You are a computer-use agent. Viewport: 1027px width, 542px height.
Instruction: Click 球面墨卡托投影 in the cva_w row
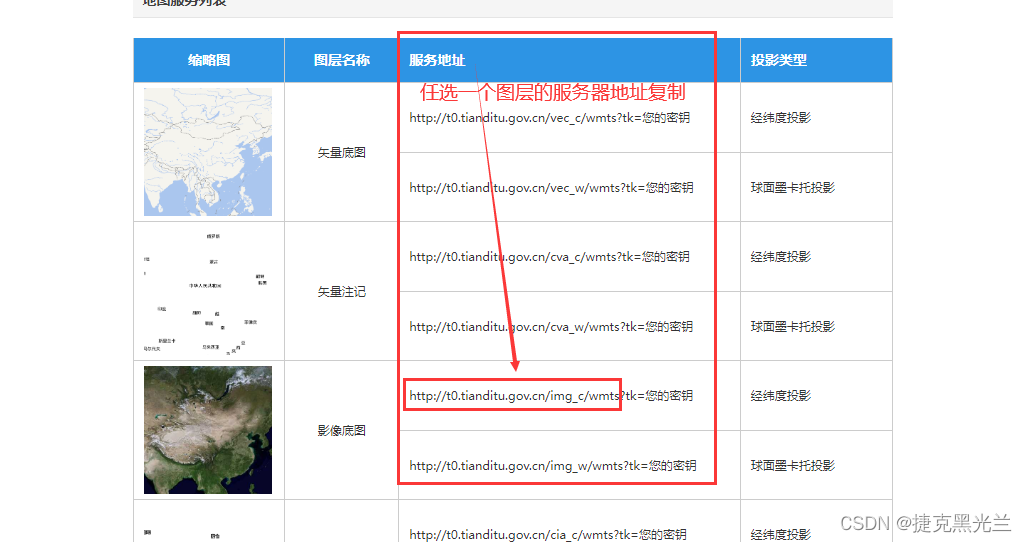tap(793, 327)
